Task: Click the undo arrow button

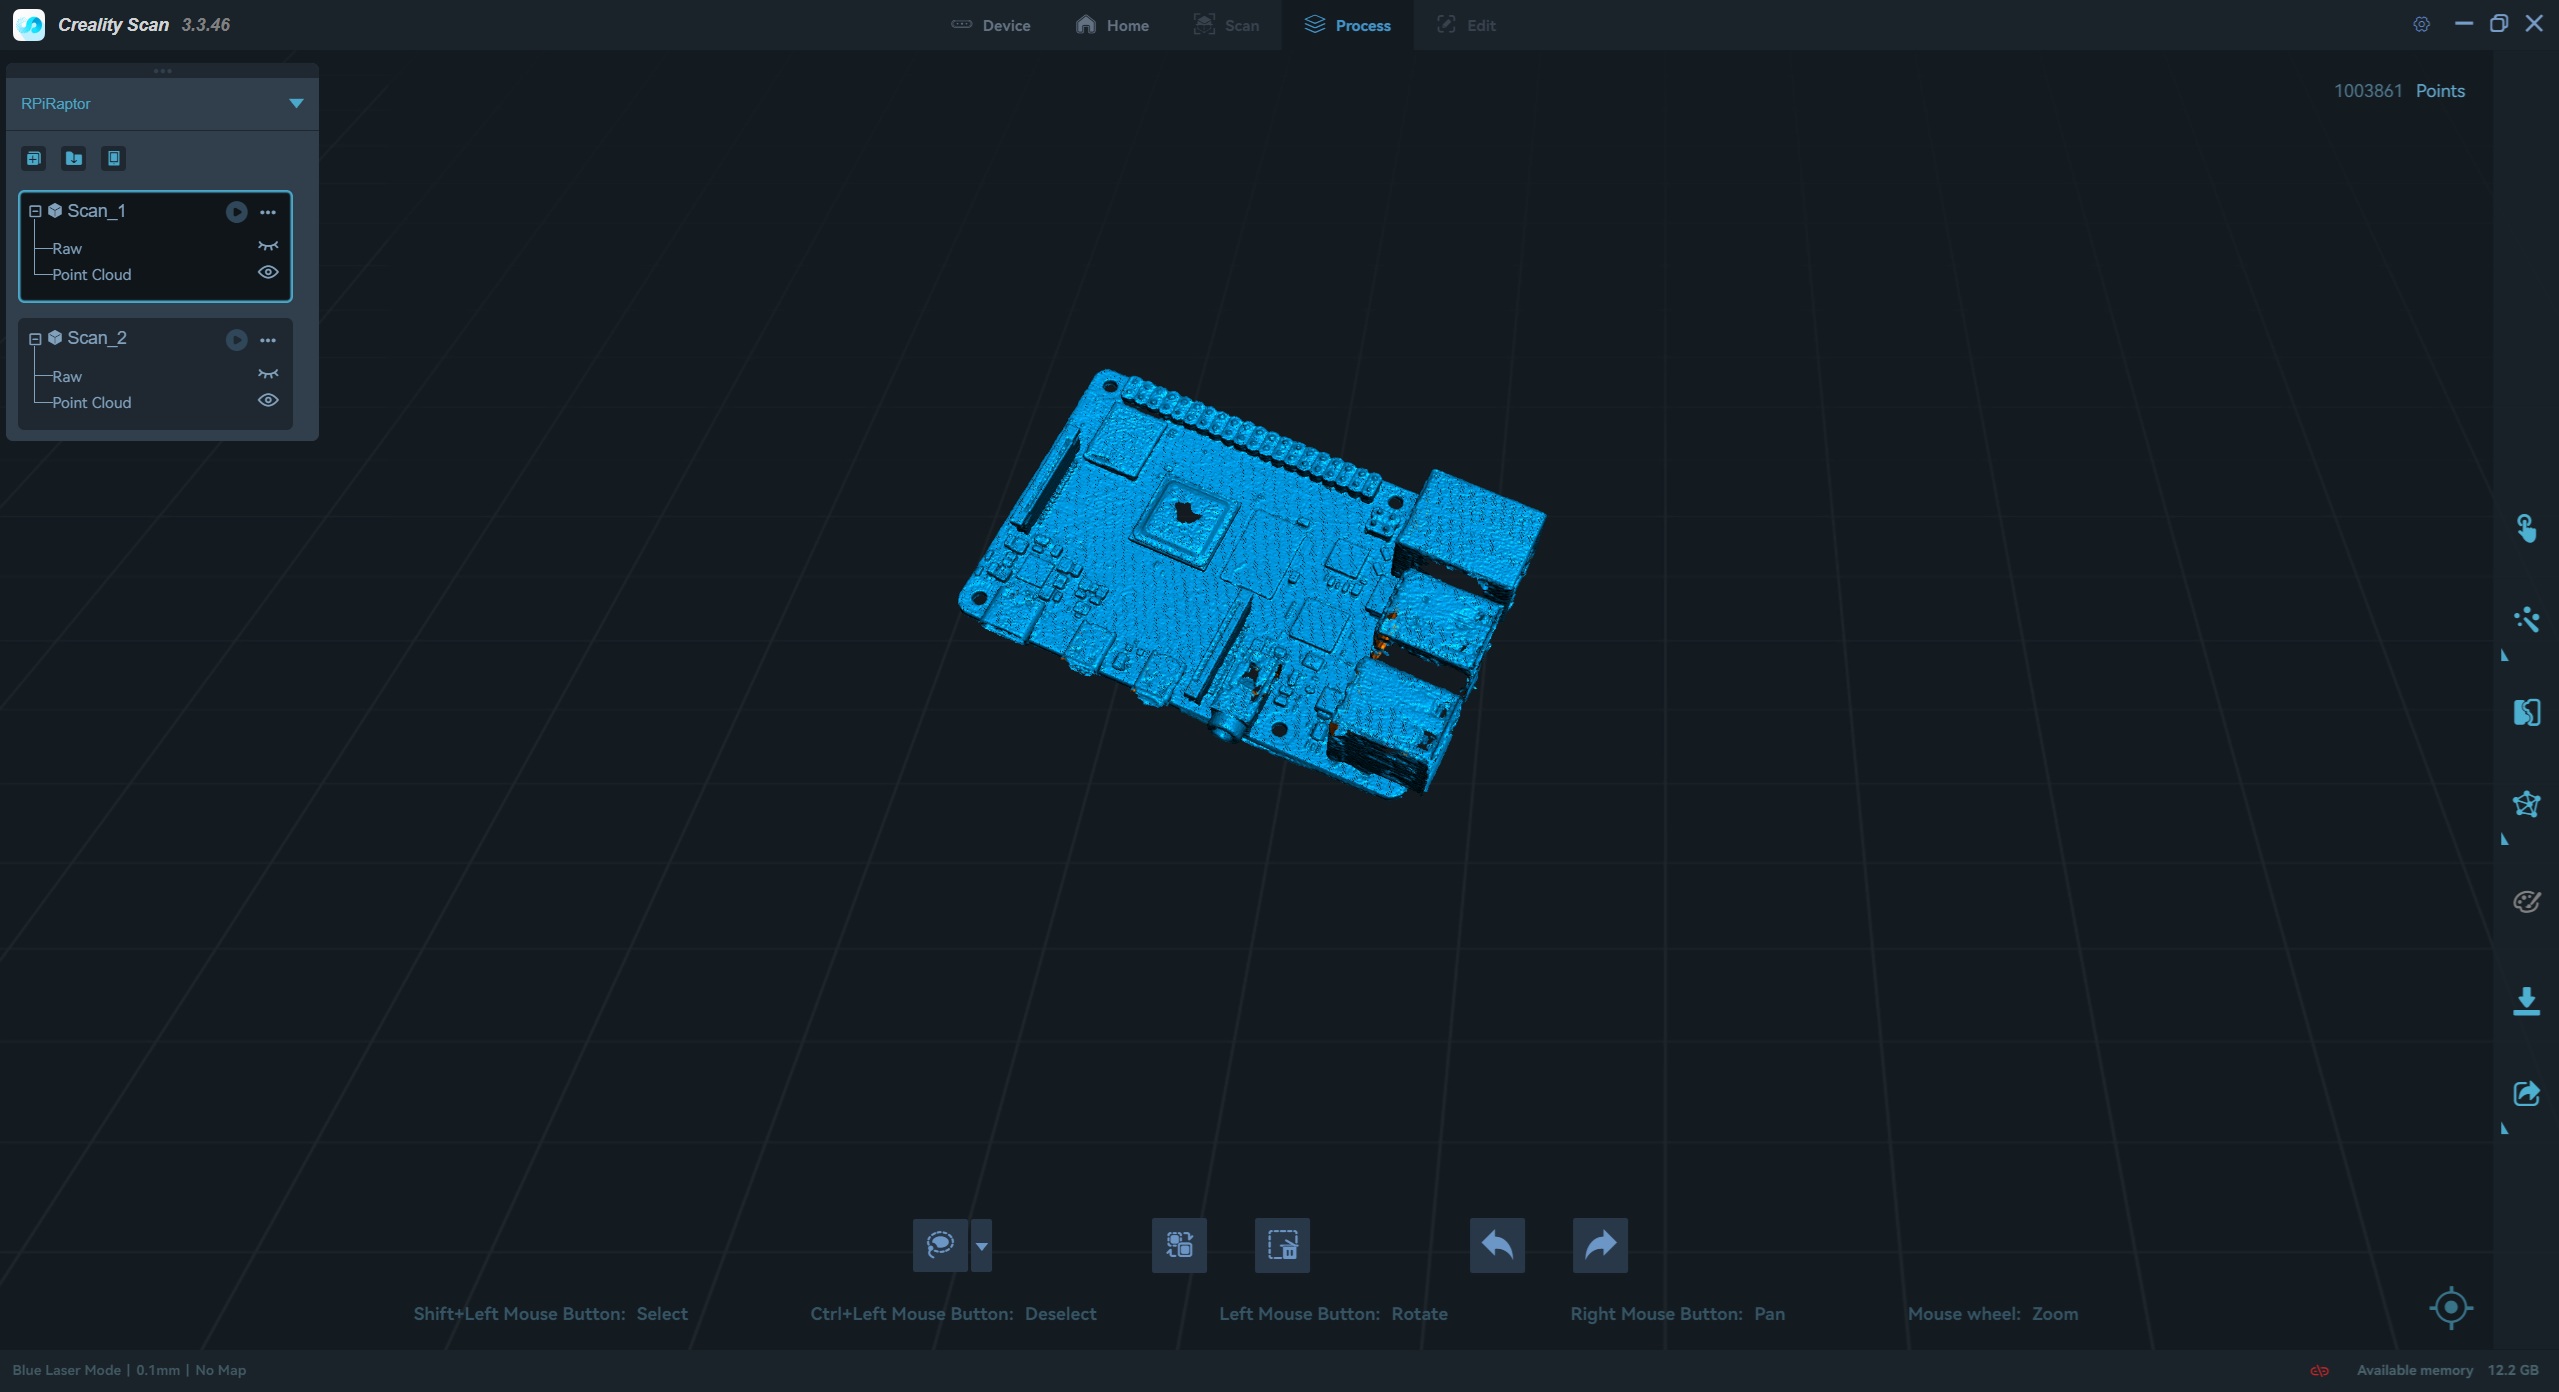Action: 1497,1245
